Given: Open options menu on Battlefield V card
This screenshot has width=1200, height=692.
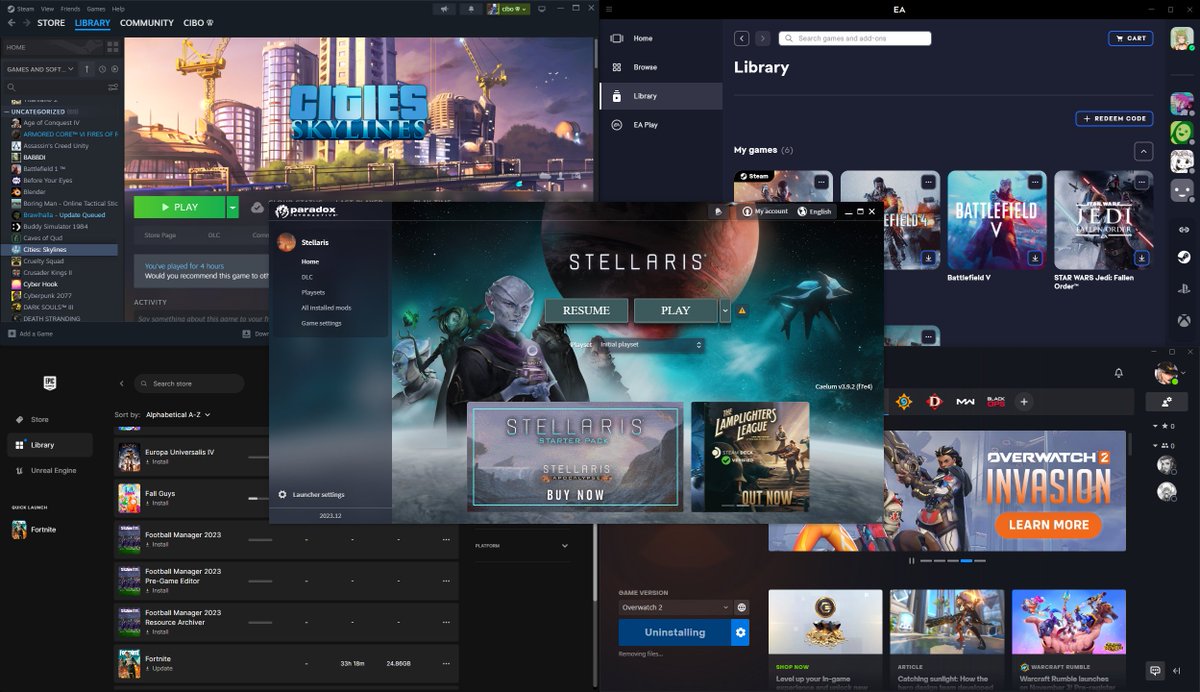Looking at the screenshot, I should coord(1035,182).
